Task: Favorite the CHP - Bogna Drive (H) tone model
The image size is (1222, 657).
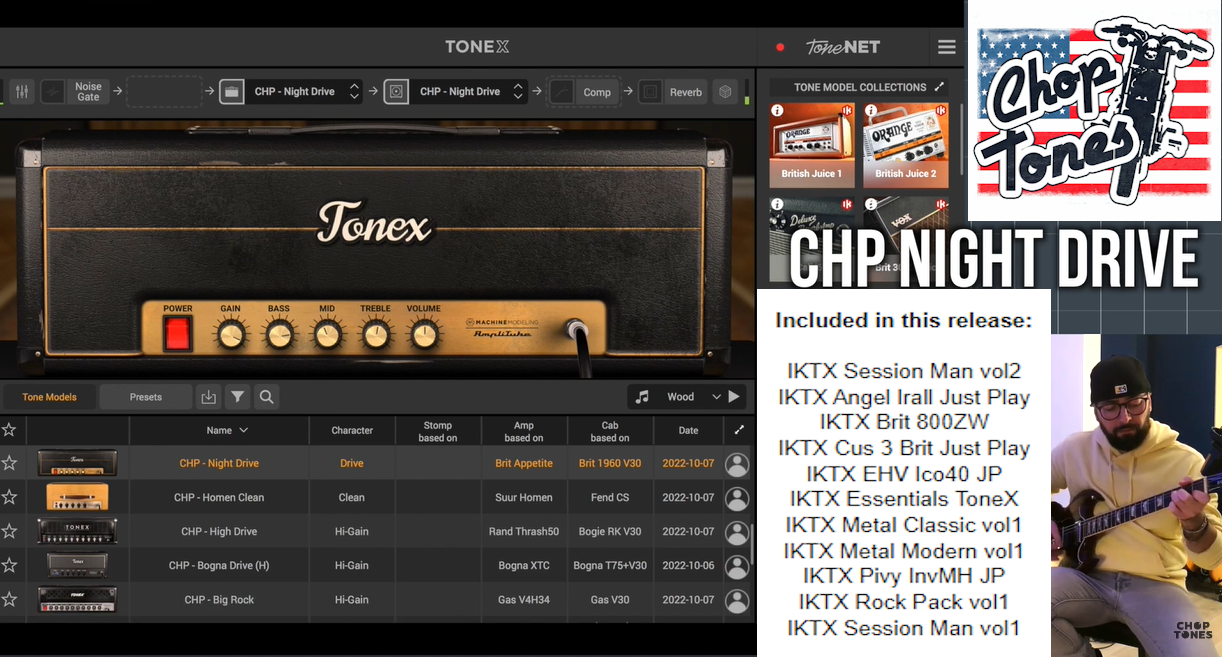Action: [x=9, y=565]
